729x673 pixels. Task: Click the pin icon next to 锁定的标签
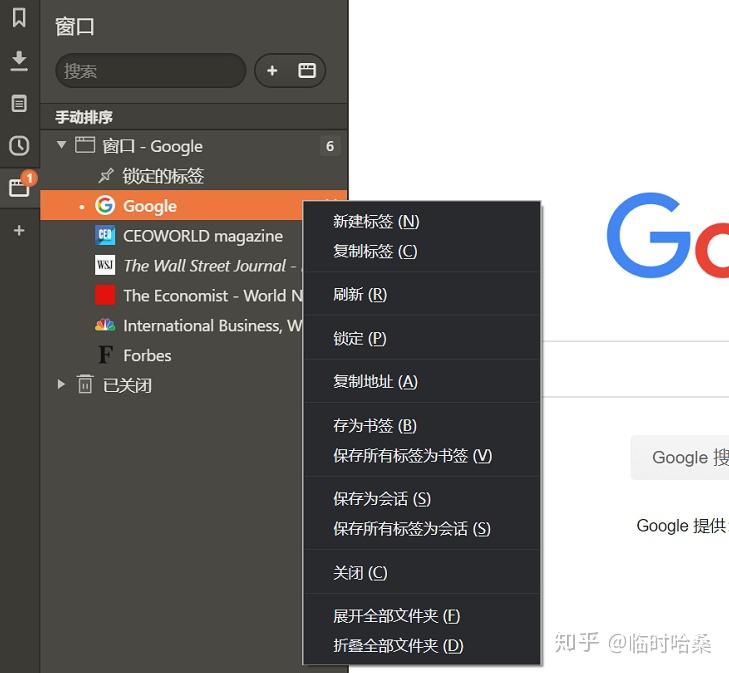click(106, 176)
